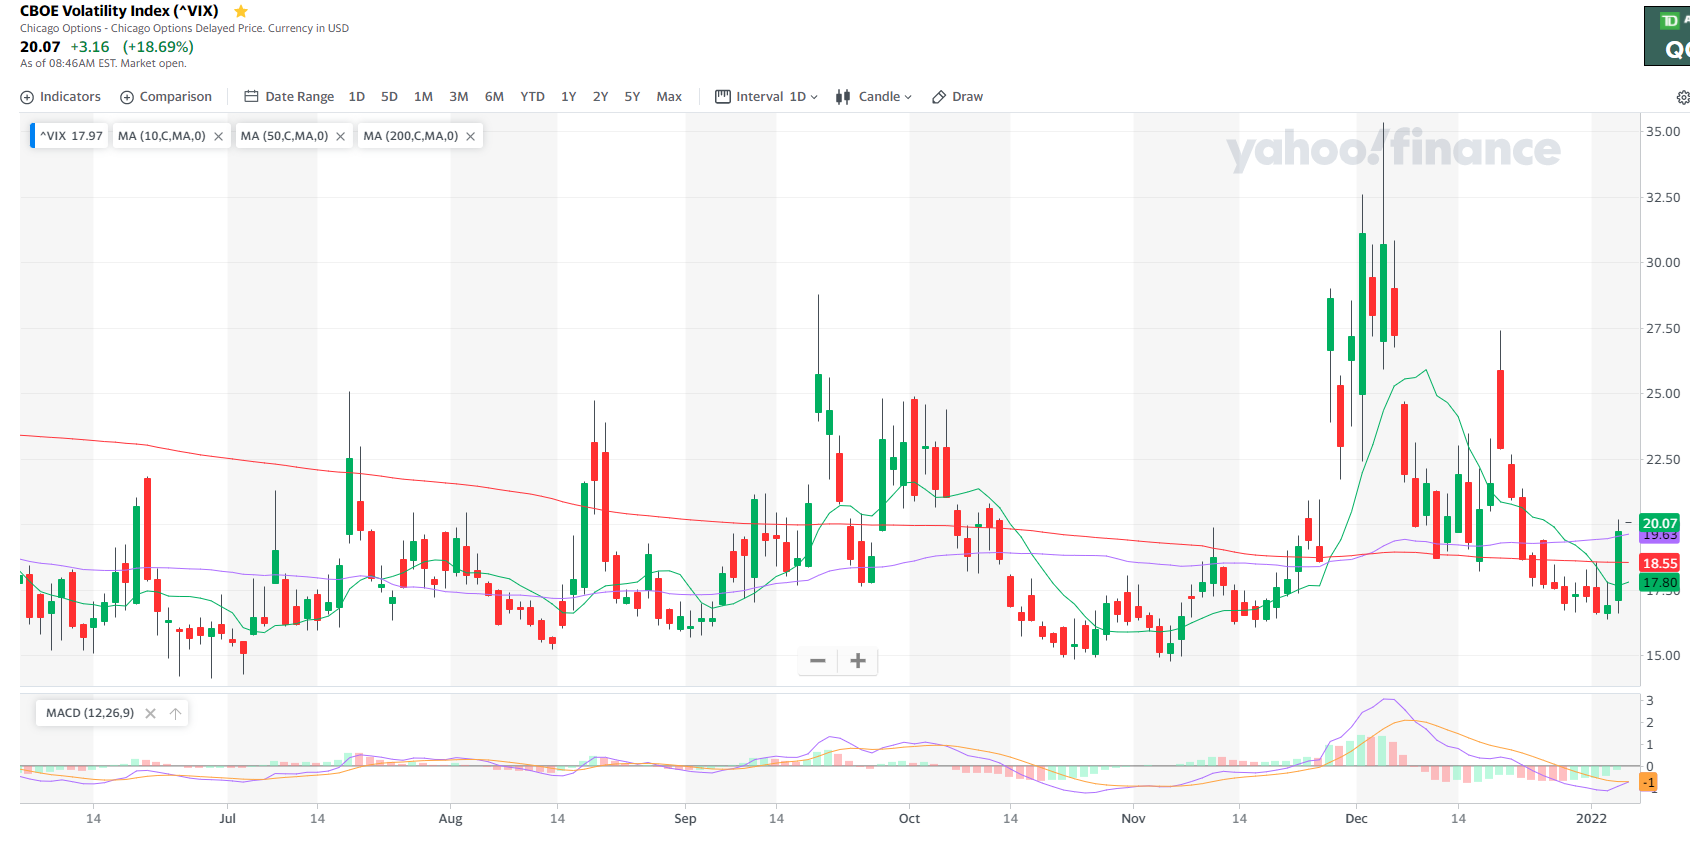Screen dimensions: 1690x850
Task: Click the 20.07 green price tag
Action: click(x=1660, y=523)
